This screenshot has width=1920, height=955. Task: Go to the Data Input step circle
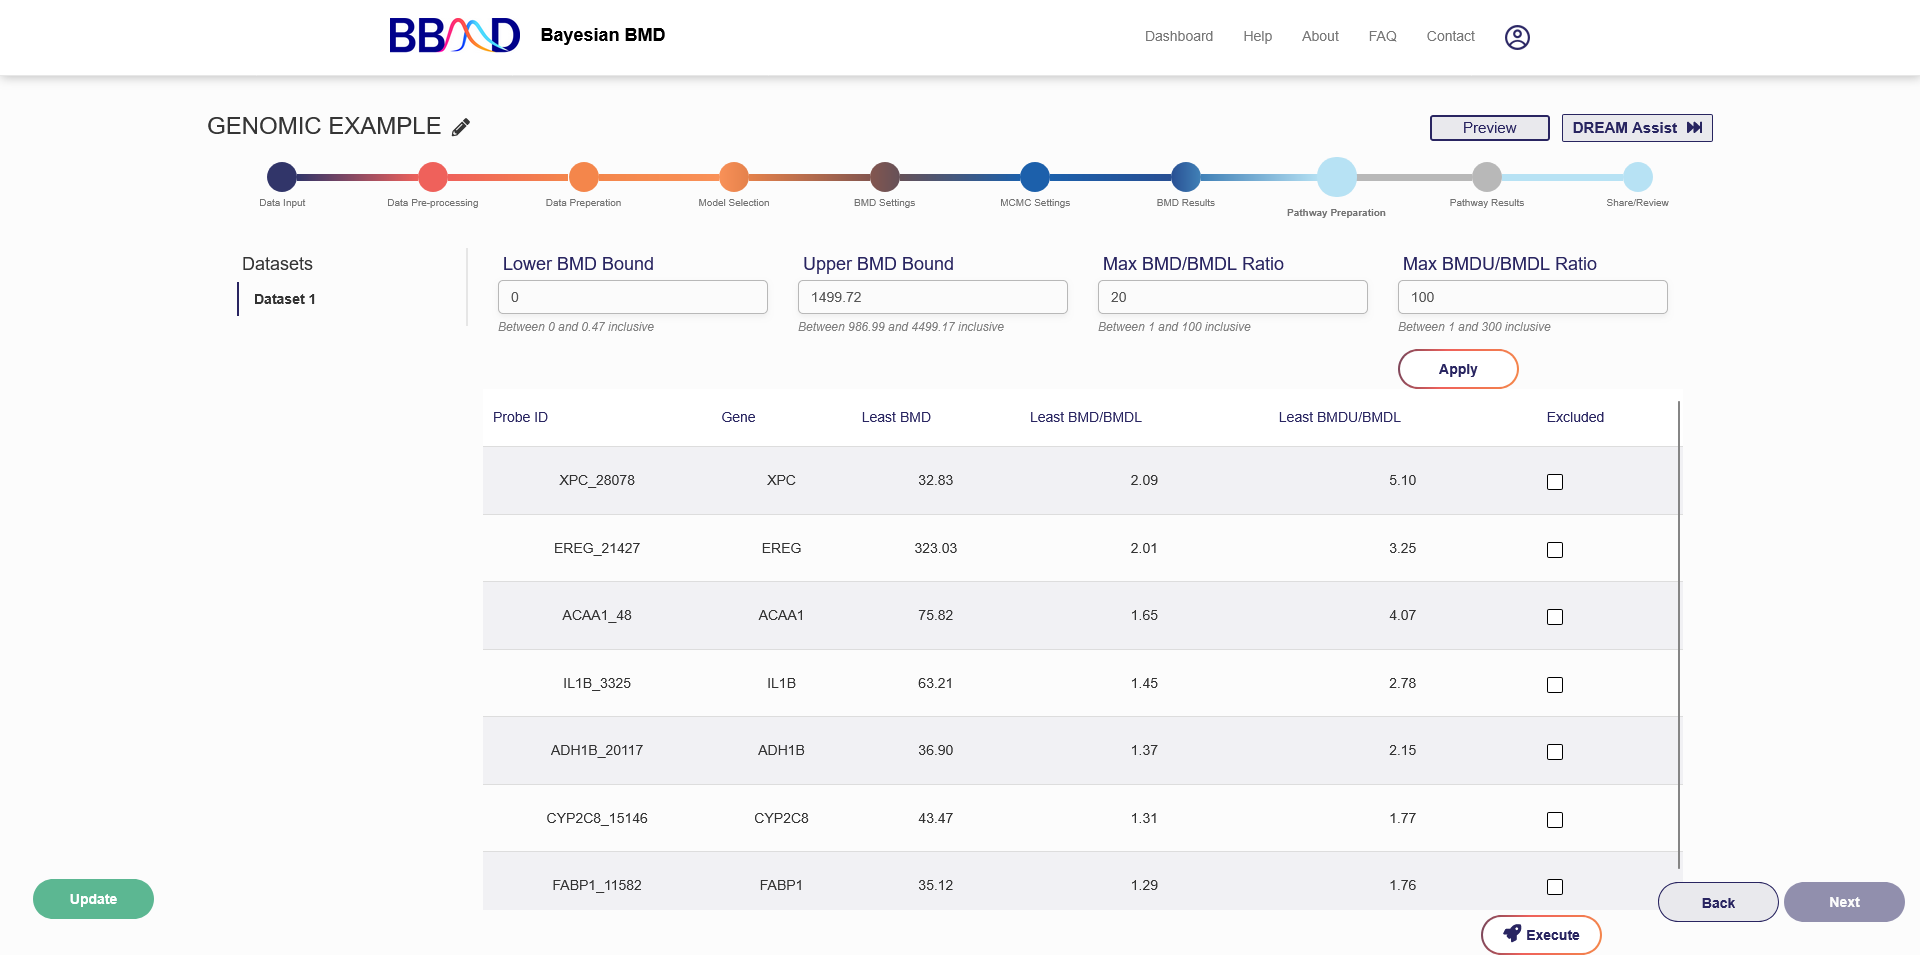coord(282,177)
